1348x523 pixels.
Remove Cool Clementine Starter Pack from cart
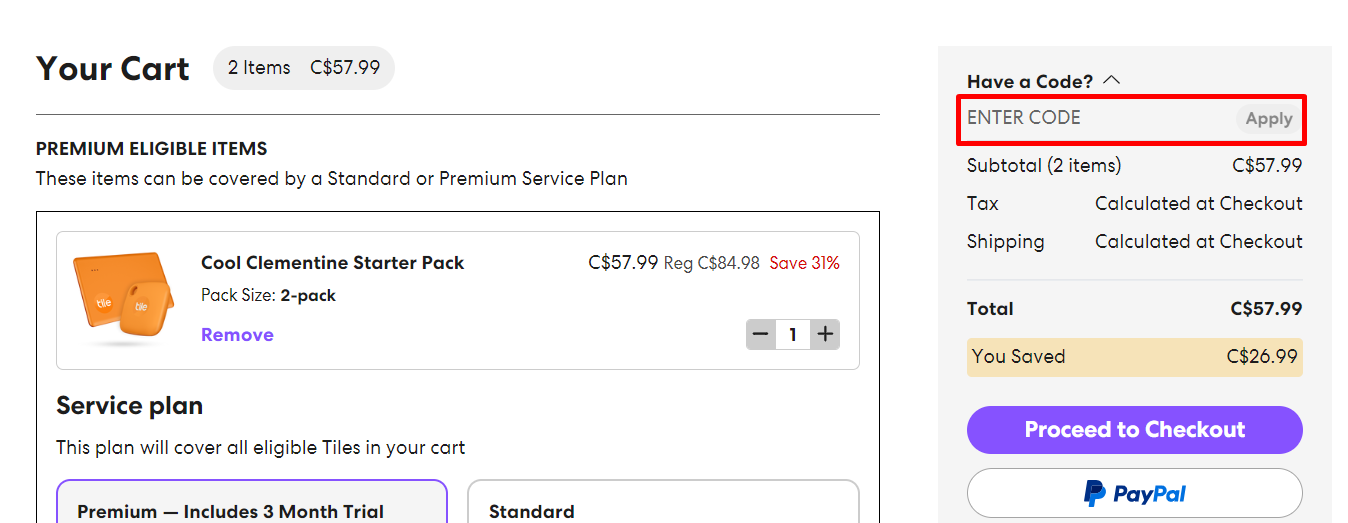237,335
